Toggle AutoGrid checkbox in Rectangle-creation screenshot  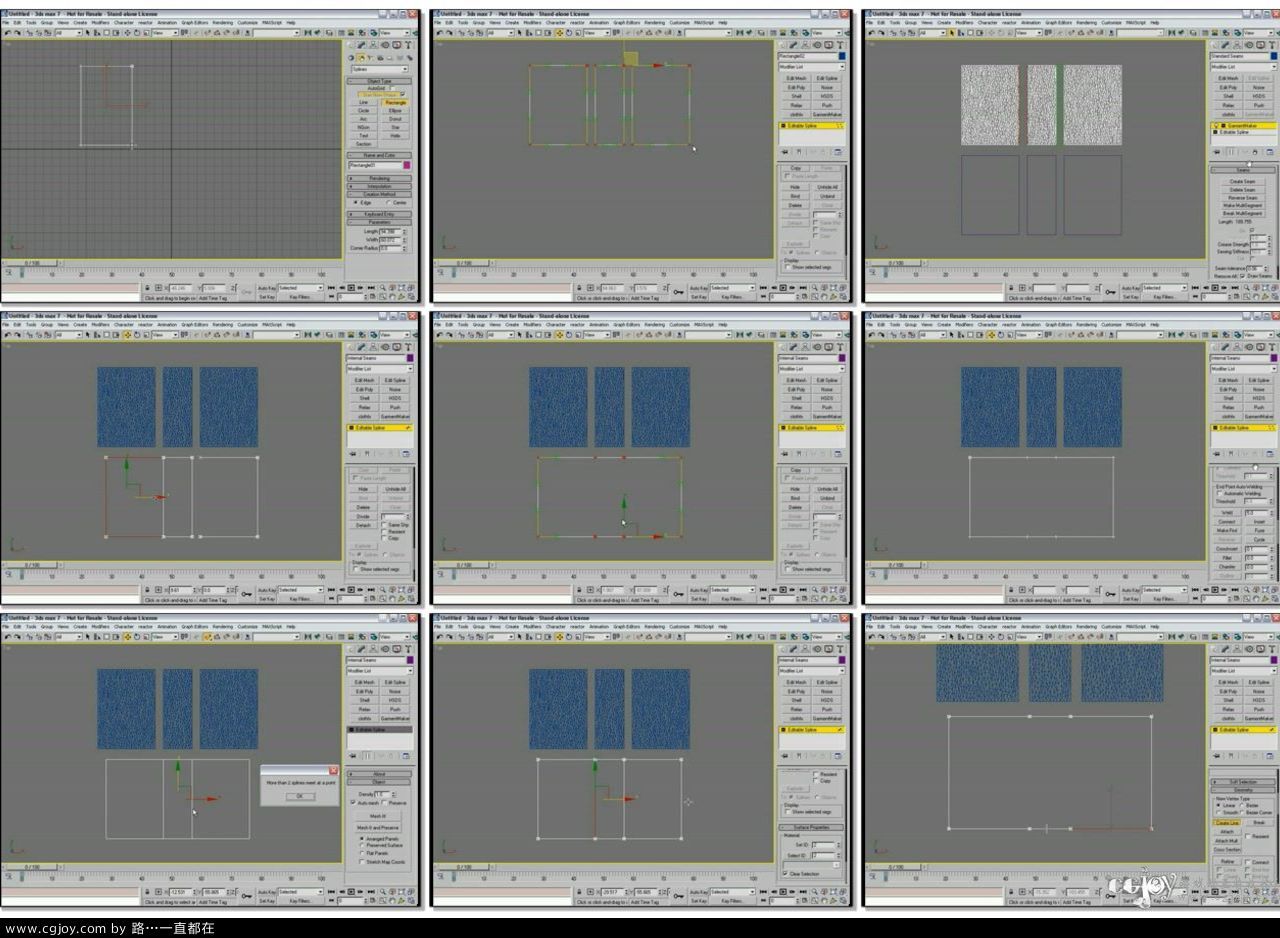pos(392,88)
